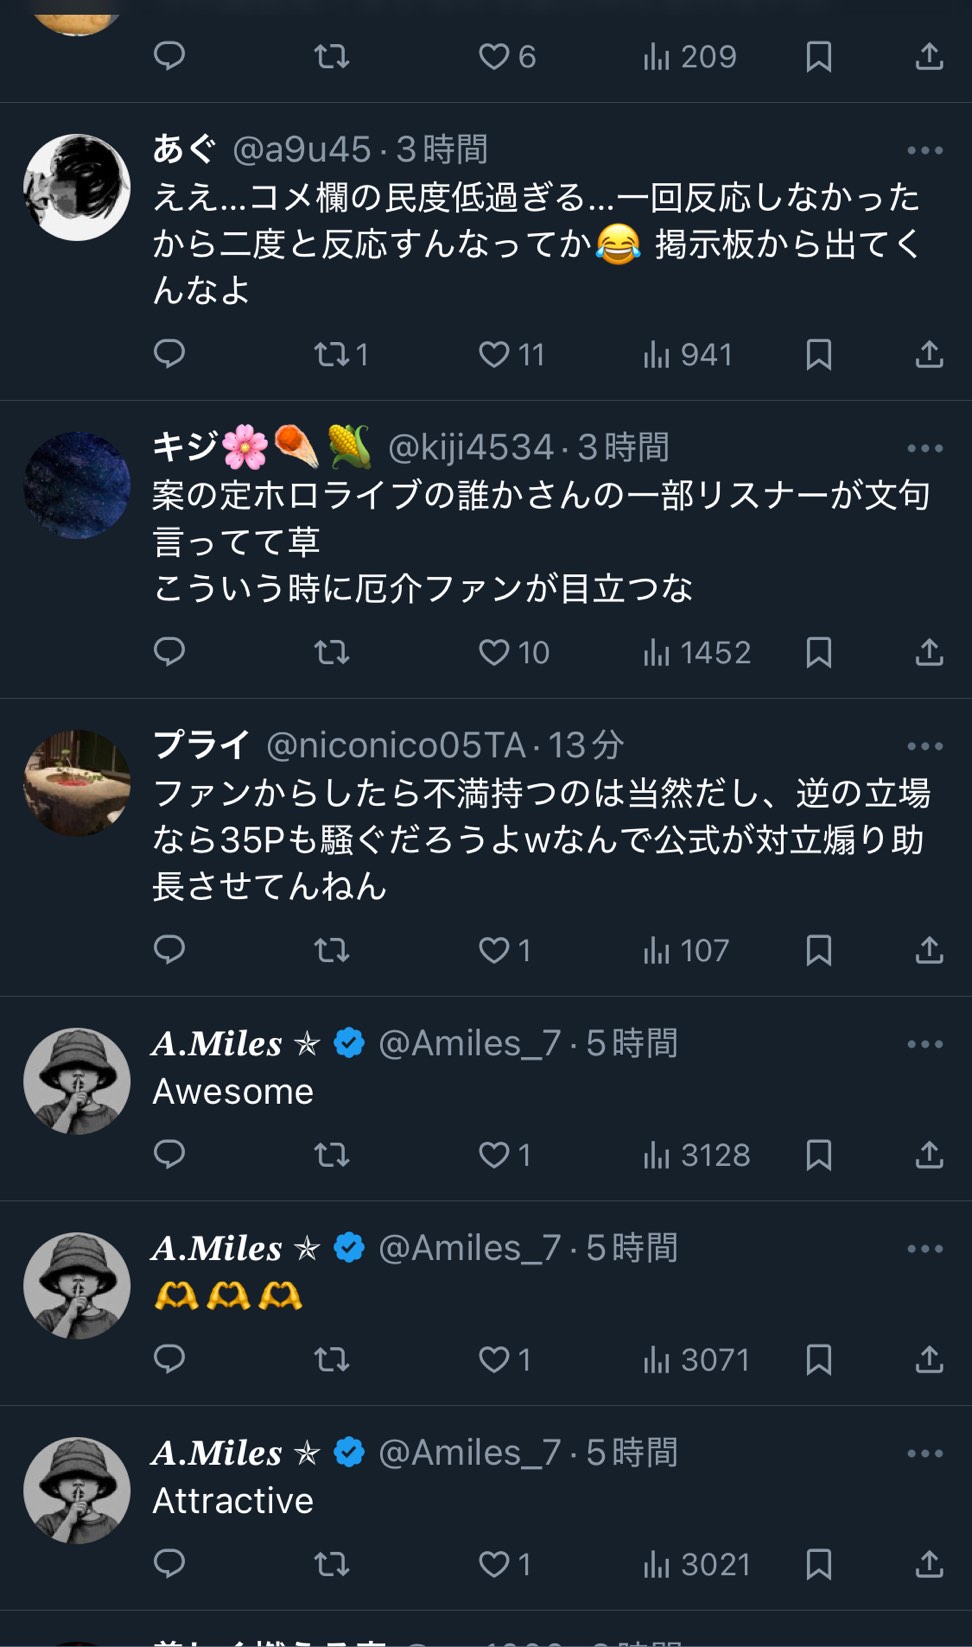Screen dimensions: 972x1647
Task: Open more options for あぐ's tweet
Action: pos(924,150)
